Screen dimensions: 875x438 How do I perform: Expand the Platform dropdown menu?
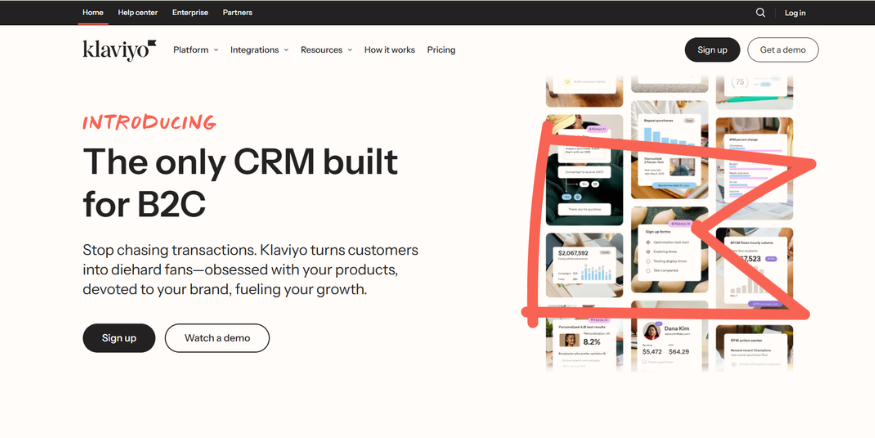point(195,50)
